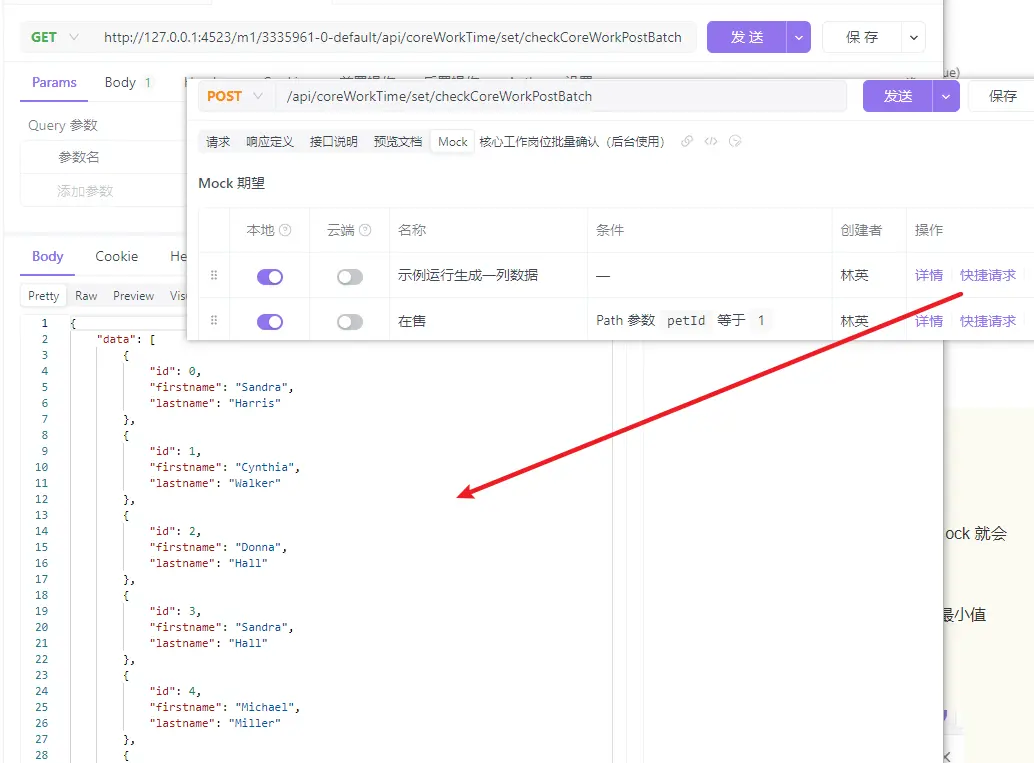Click the petId condition tag
The height and width of the screenshot is (763, 1034).
click(x=686, y=320)
